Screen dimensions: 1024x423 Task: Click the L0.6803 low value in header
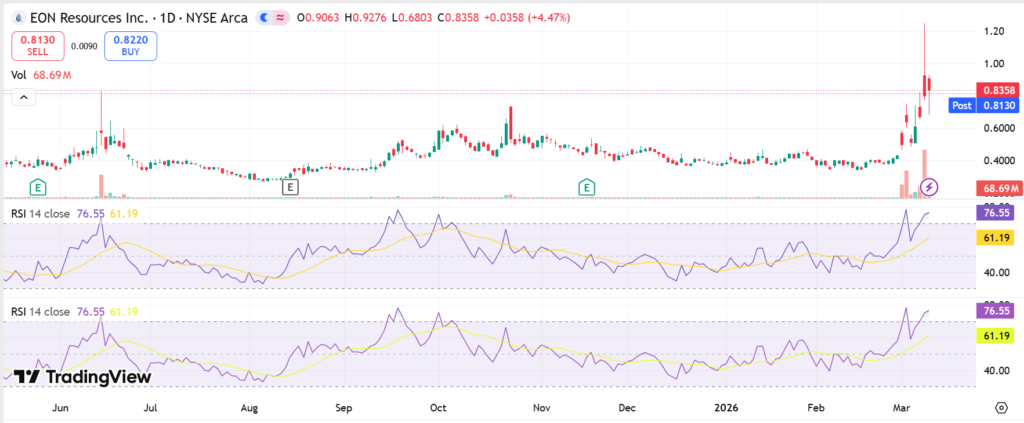tap(411, 18)
